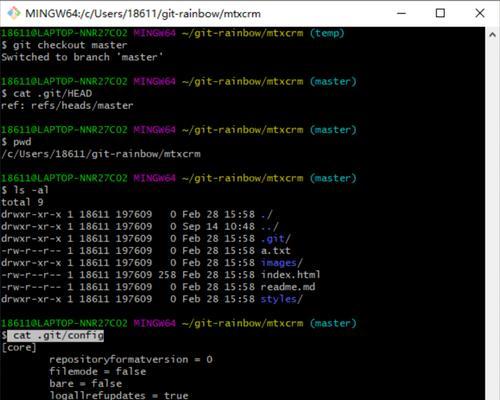This screenshot has height=400, width=500.
Task: Click the 'ref: refs/heads/master' output line
Action: point(67,106)
